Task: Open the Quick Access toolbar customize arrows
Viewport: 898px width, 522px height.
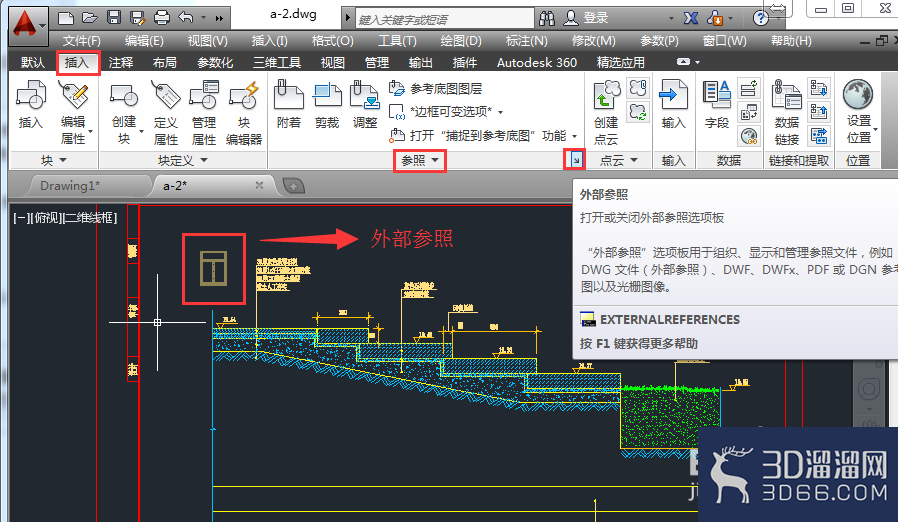Action: click(219, 18)
